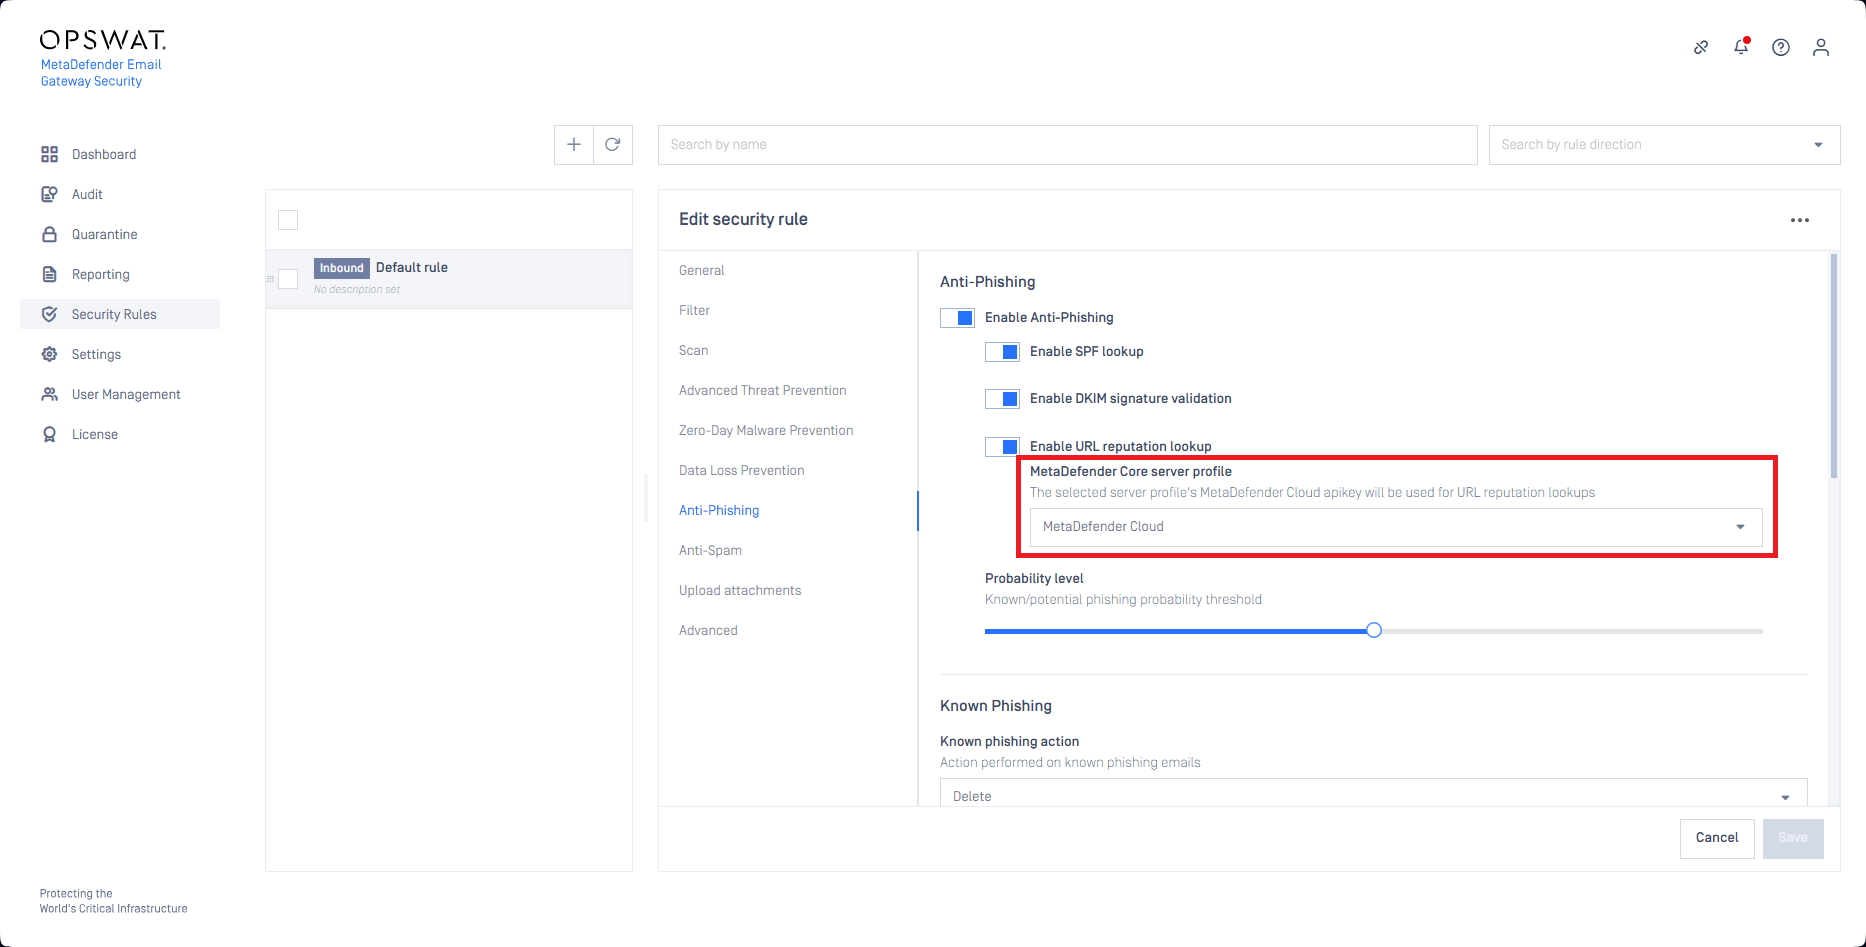Open the Advanced section tab
Screen dimensions: 1866x947
[708, 630]
